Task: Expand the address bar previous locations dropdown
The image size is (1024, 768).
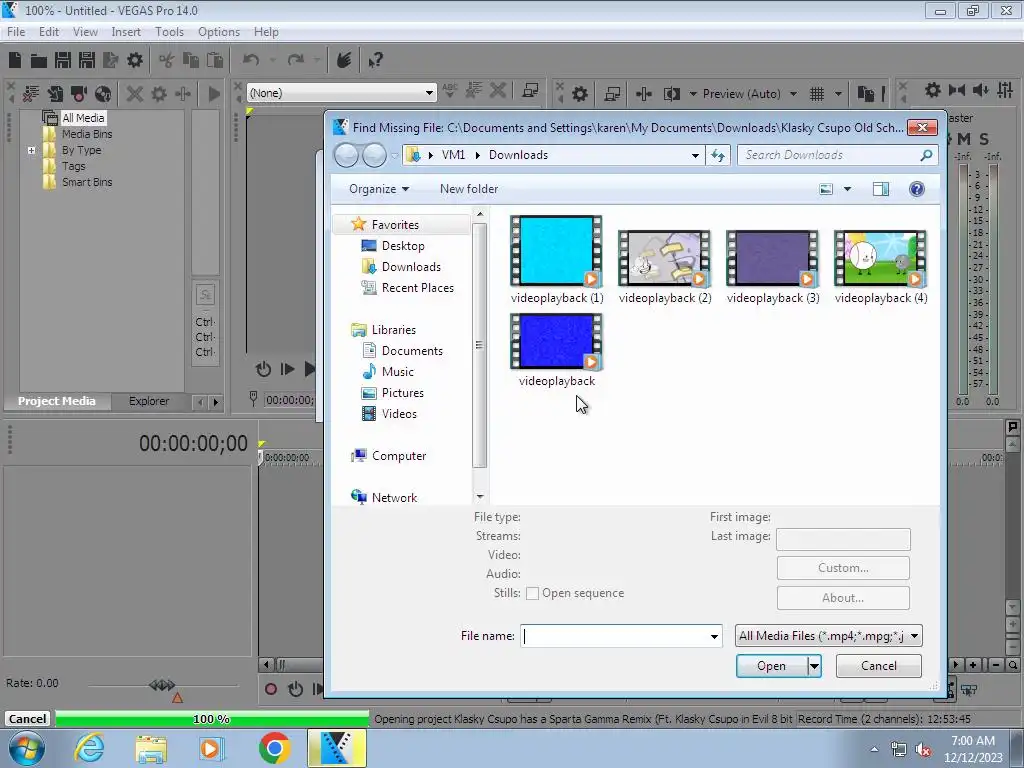Action: click(695, 155)
